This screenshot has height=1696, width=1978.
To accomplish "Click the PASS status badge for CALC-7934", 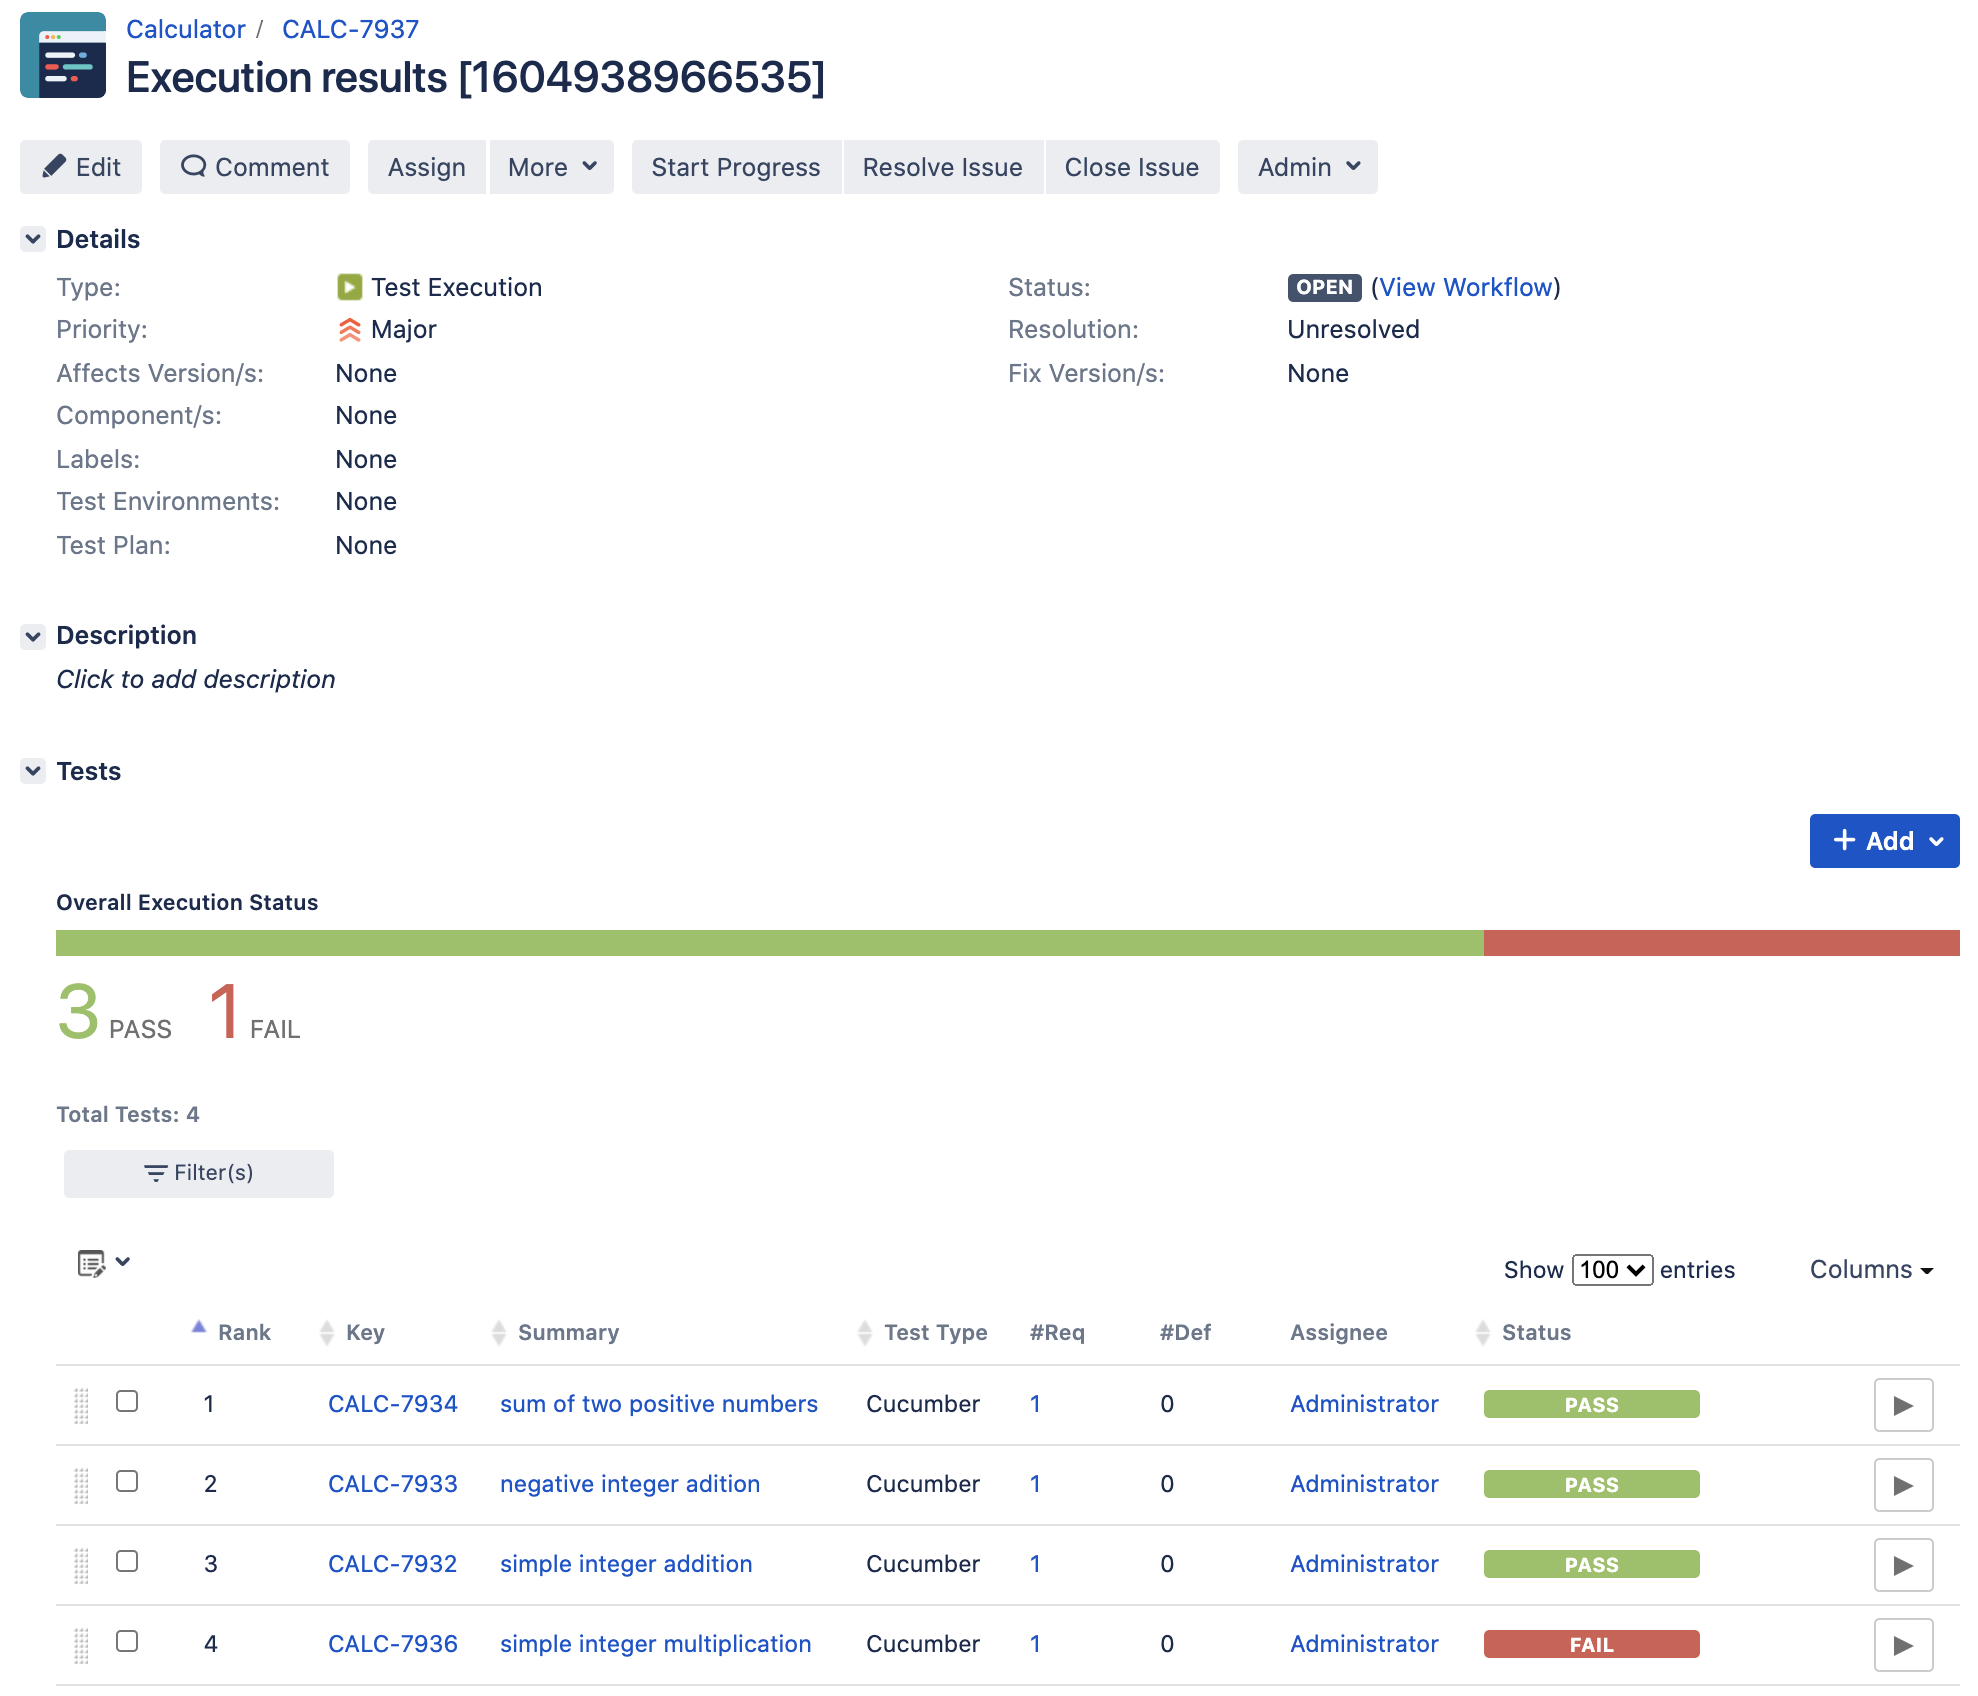I will [1592, 1404].
